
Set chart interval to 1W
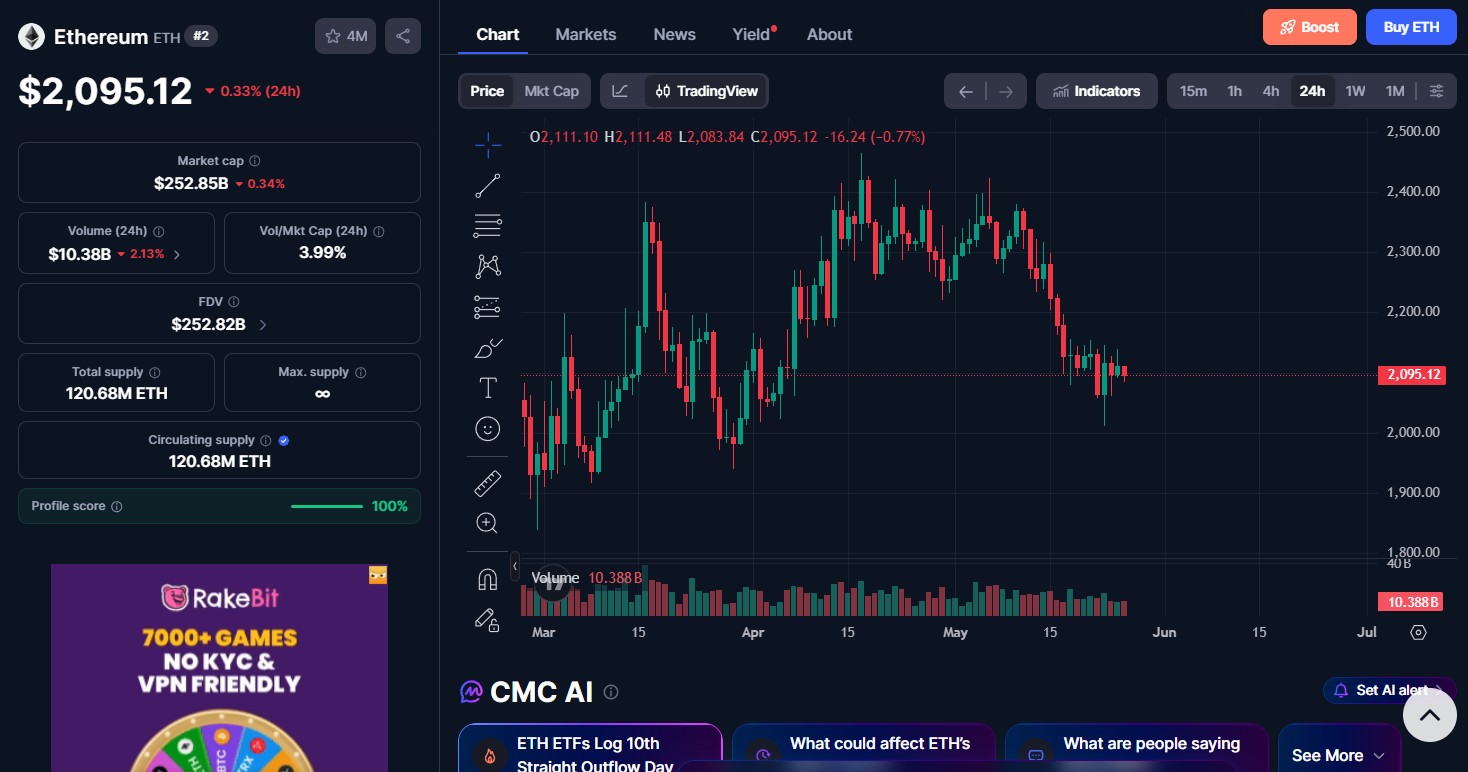tap(1355, 91)
